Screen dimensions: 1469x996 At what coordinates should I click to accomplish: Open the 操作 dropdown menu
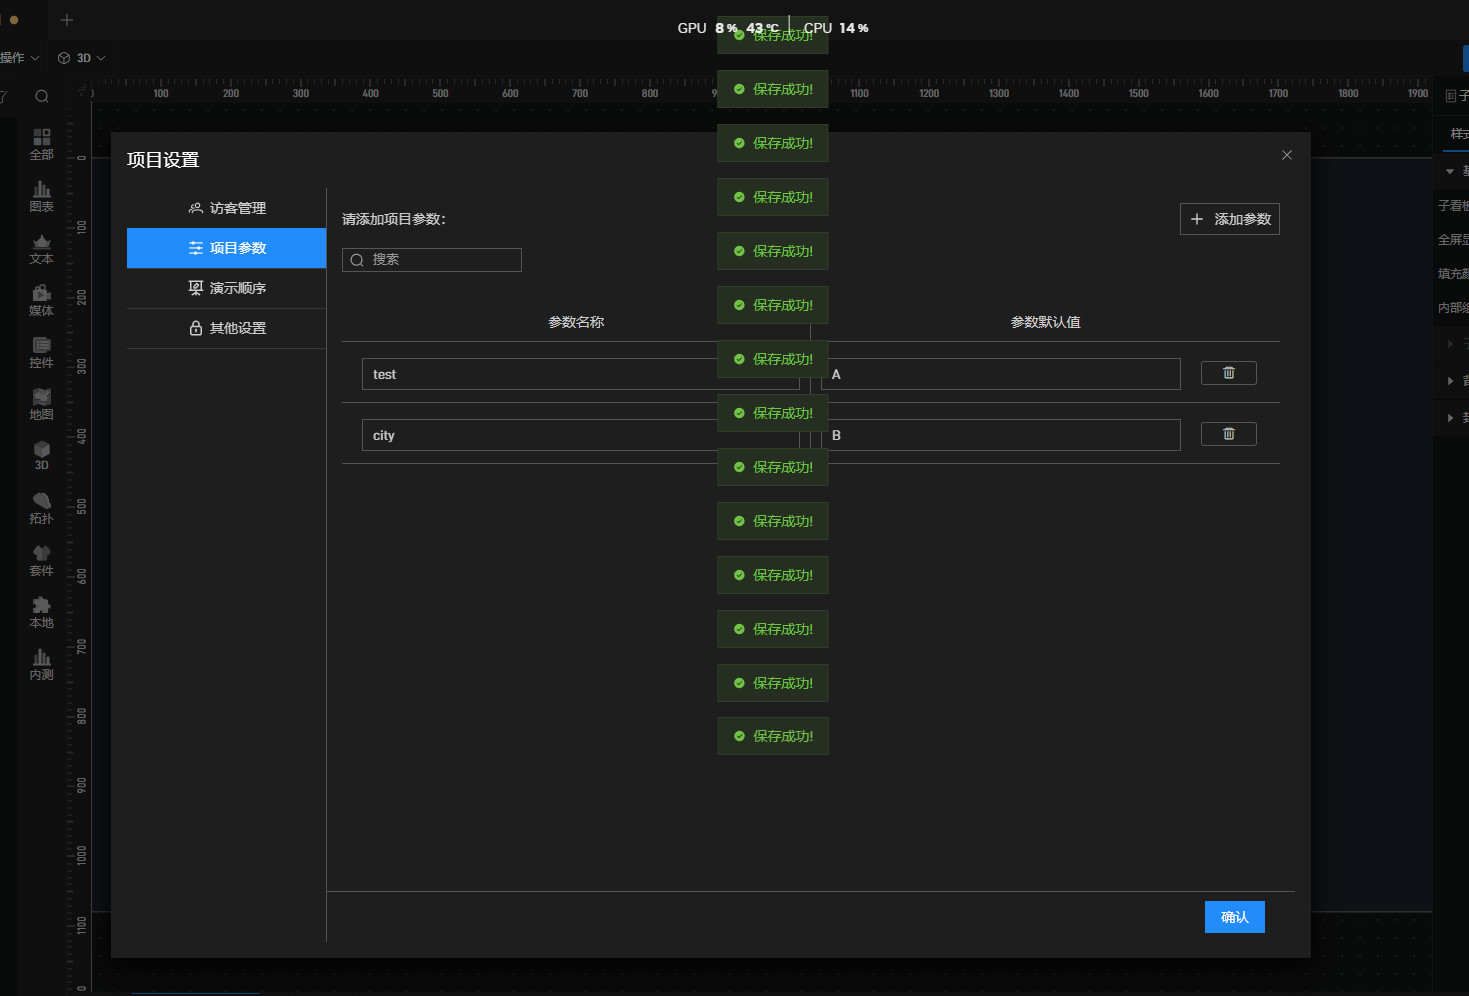(x=18, y=58)
